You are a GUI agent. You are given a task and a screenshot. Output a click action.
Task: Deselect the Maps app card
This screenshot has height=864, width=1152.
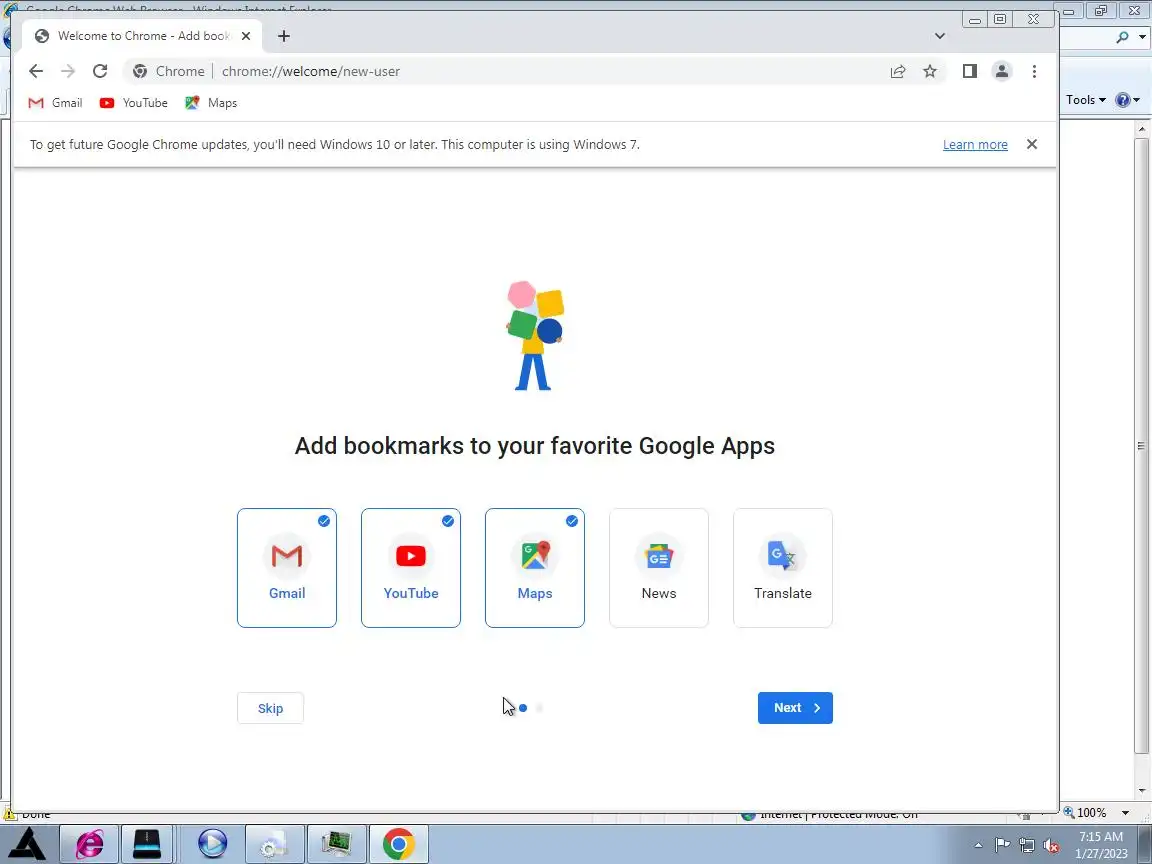coord(535,568)
